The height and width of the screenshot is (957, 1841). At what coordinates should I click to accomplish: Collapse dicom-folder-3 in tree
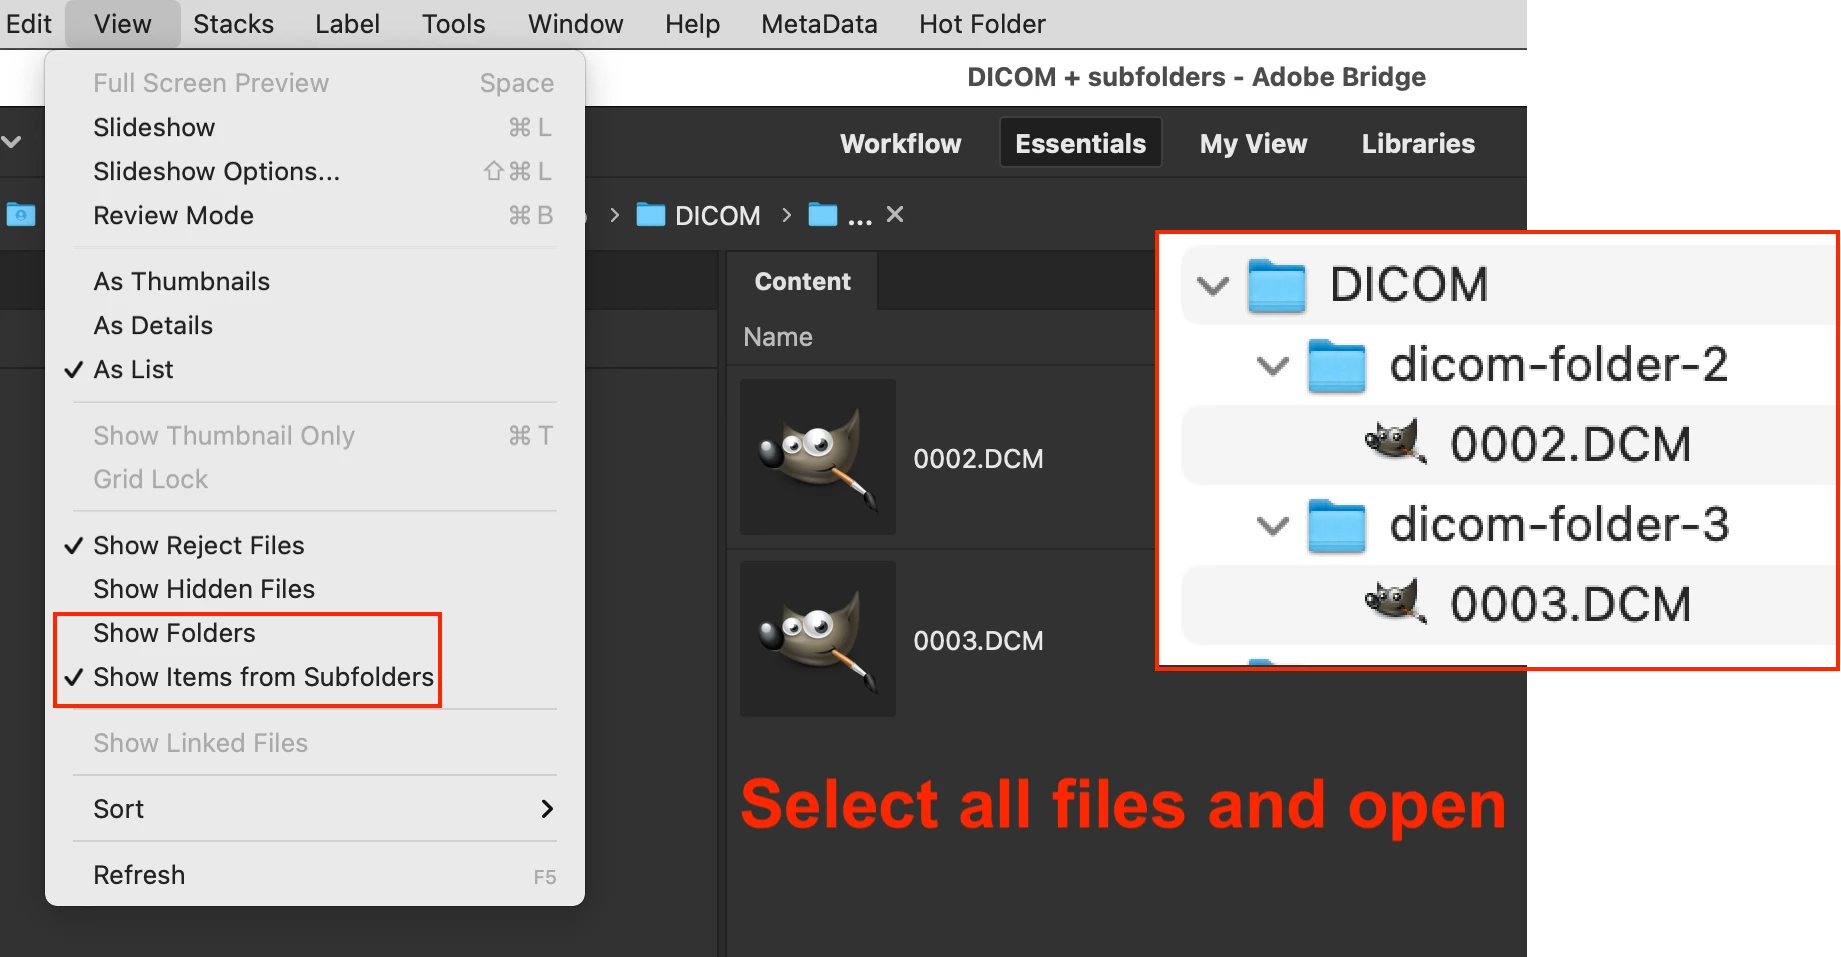tap(1273, 525)
